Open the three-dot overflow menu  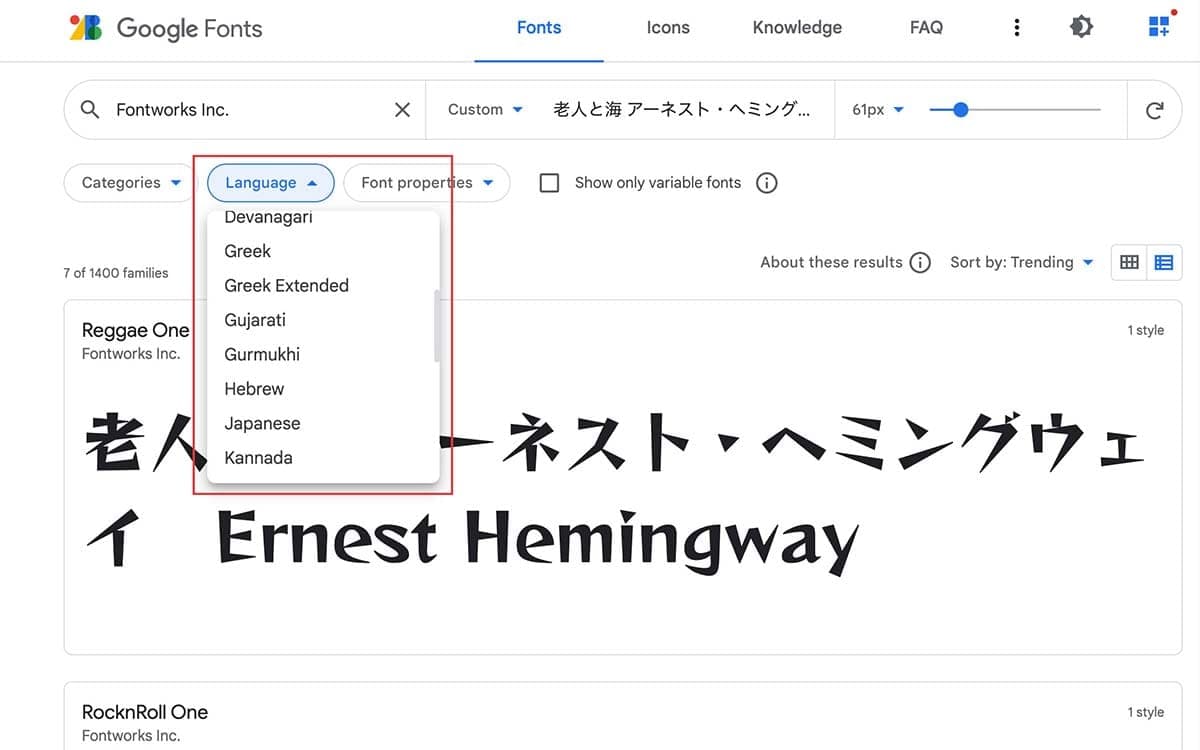click(1017, 27)
